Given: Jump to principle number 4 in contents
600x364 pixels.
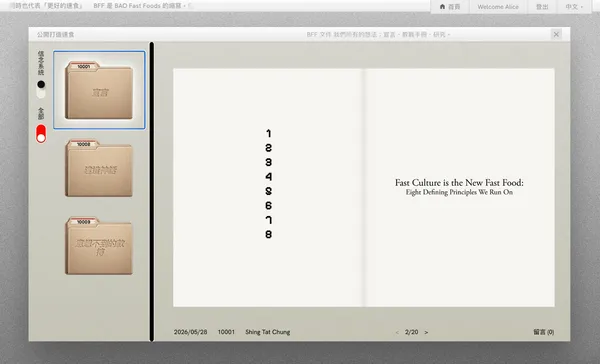Looking at the screenshot, I should [269, 177].
